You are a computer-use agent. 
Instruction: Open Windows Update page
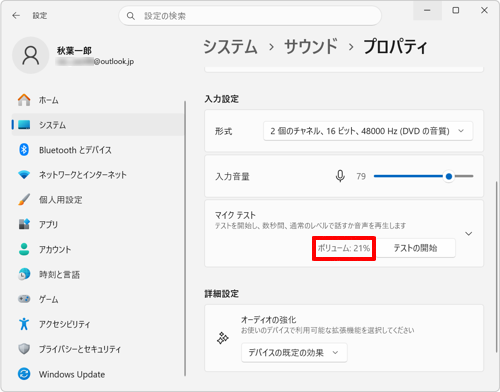(98, 374)
